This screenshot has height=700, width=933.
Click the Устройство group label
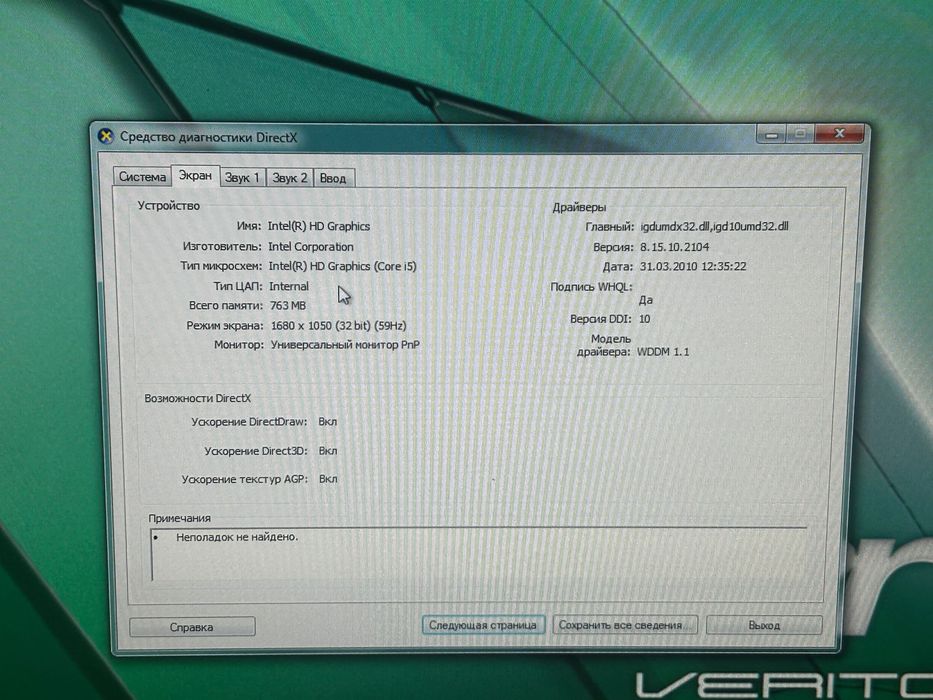pyautogui.click(x=169, y=205)
